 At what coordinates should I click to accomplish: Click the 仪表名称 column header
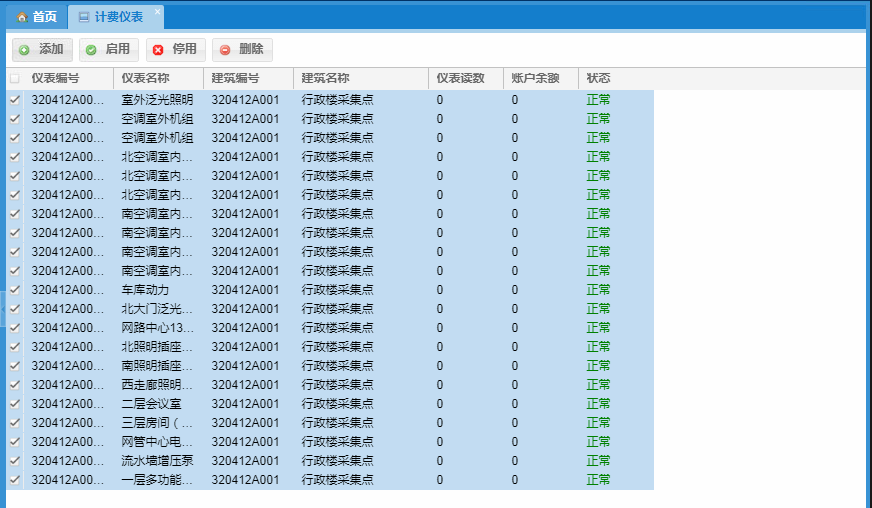tap(146, 79)
